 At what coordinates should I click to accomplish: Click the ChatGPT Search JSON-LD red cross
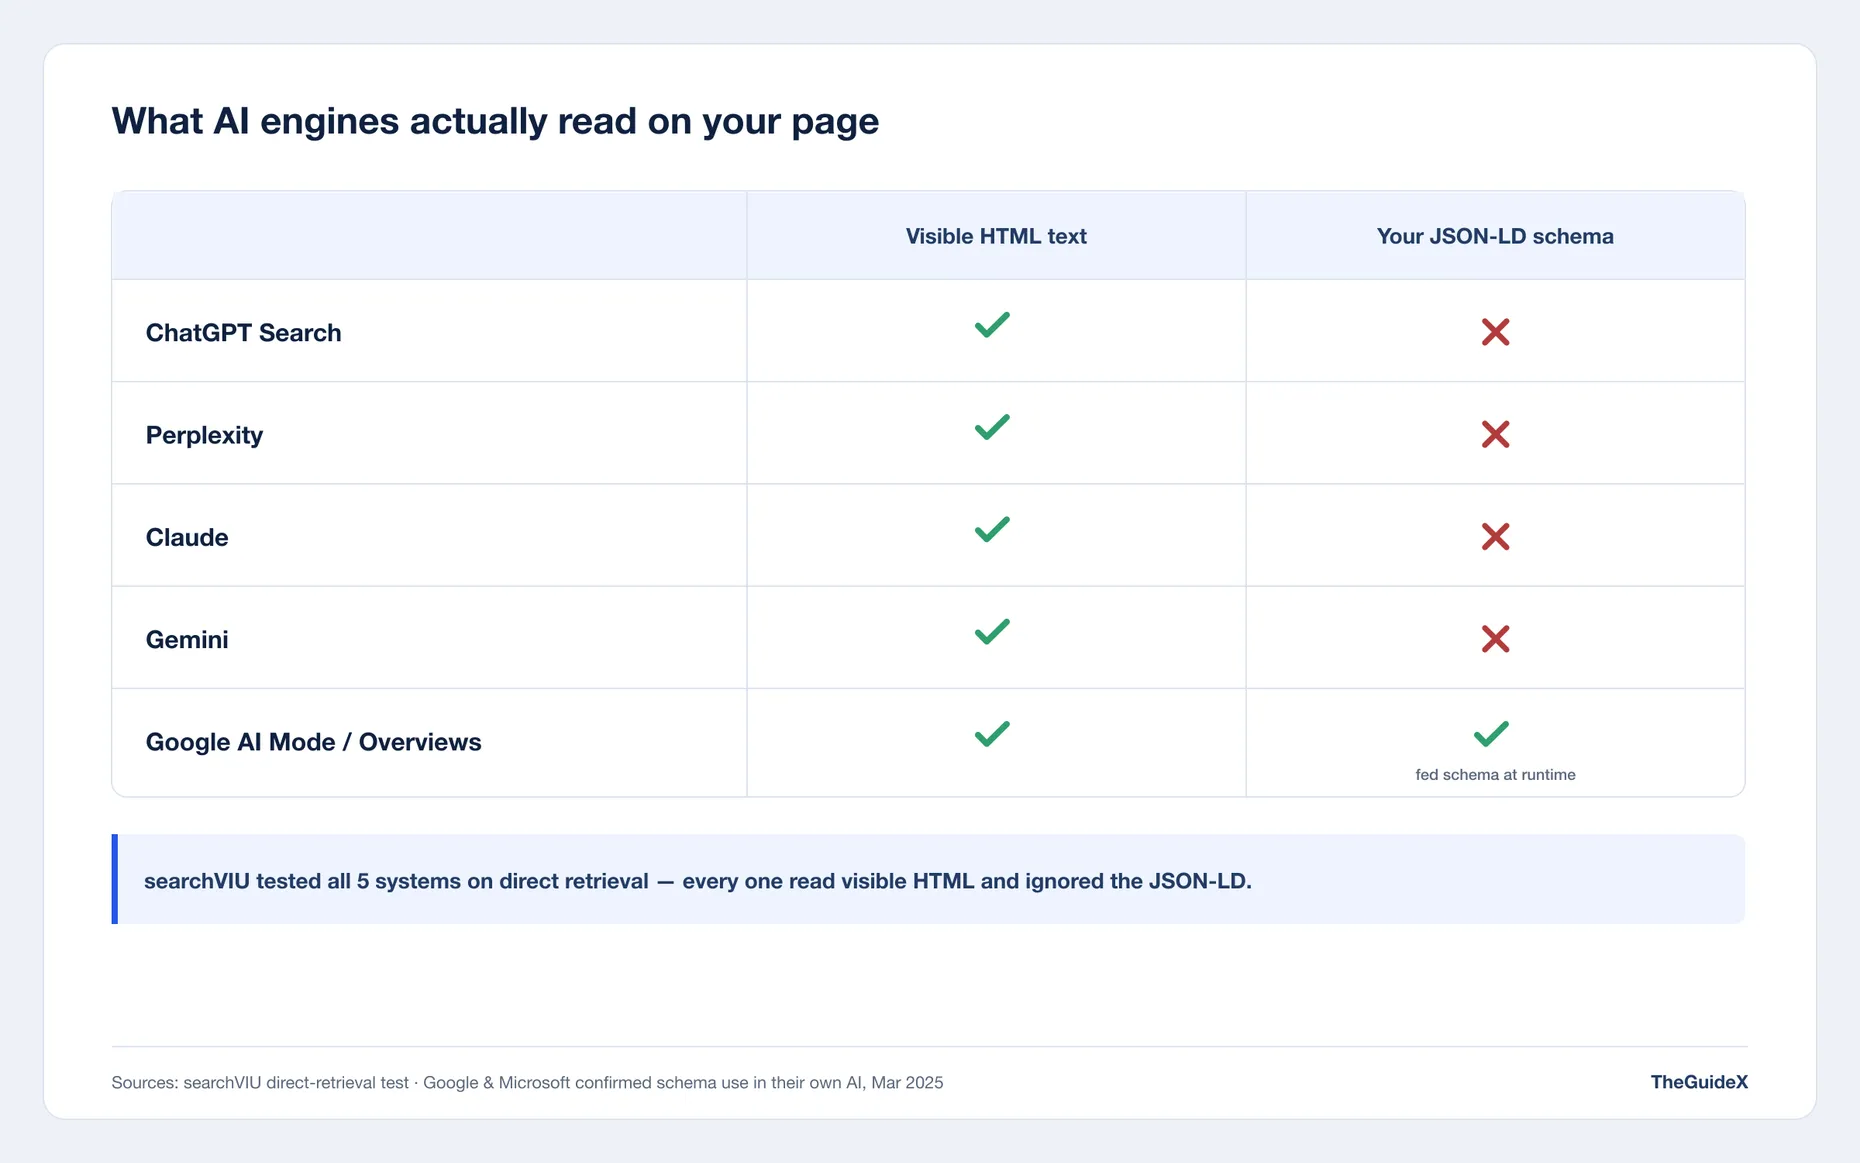pyautogui.click(x=1495, y=332)
